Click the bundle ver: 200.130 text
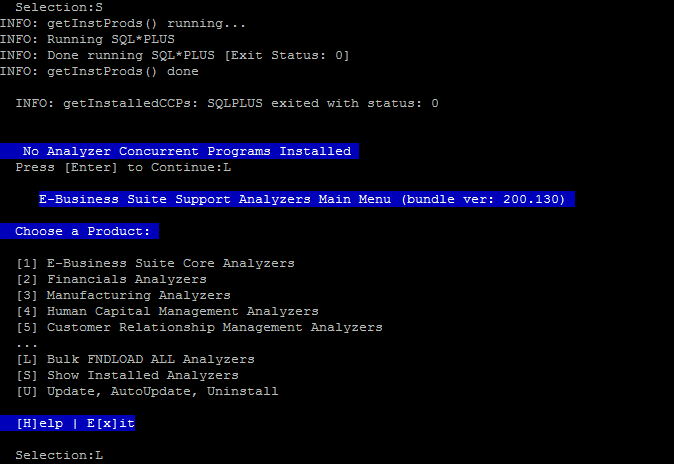 [x=483, y=199]
